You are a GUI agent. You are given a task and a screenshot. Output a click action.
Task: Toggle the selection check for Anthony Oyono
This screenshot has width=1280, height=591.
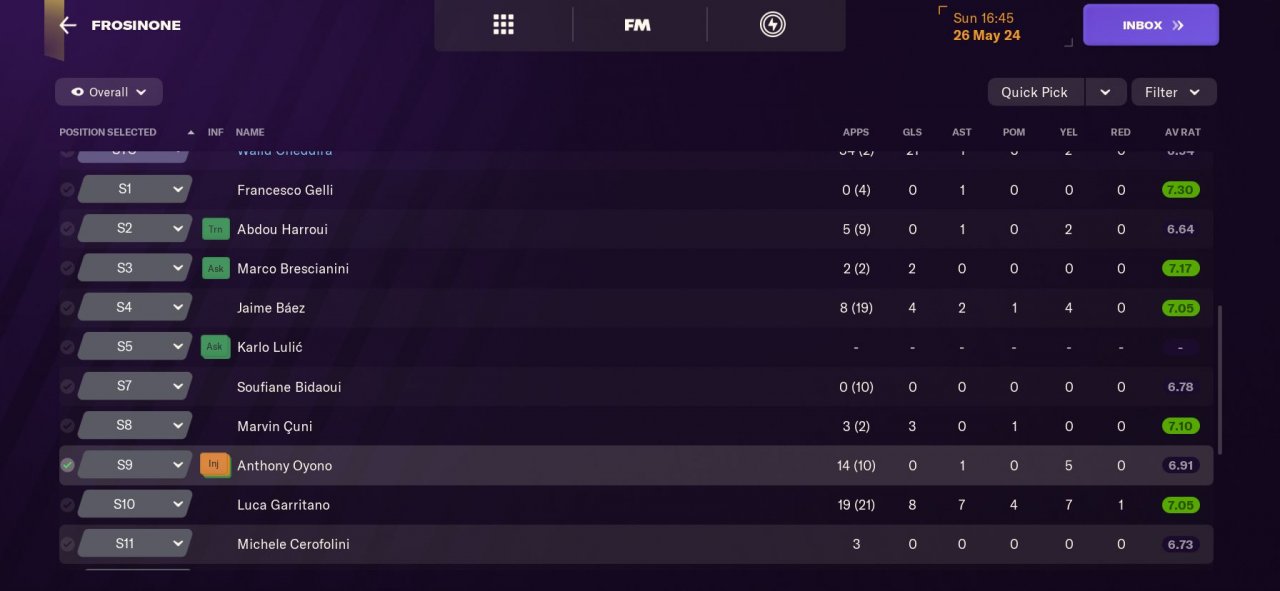coord(67,465)
